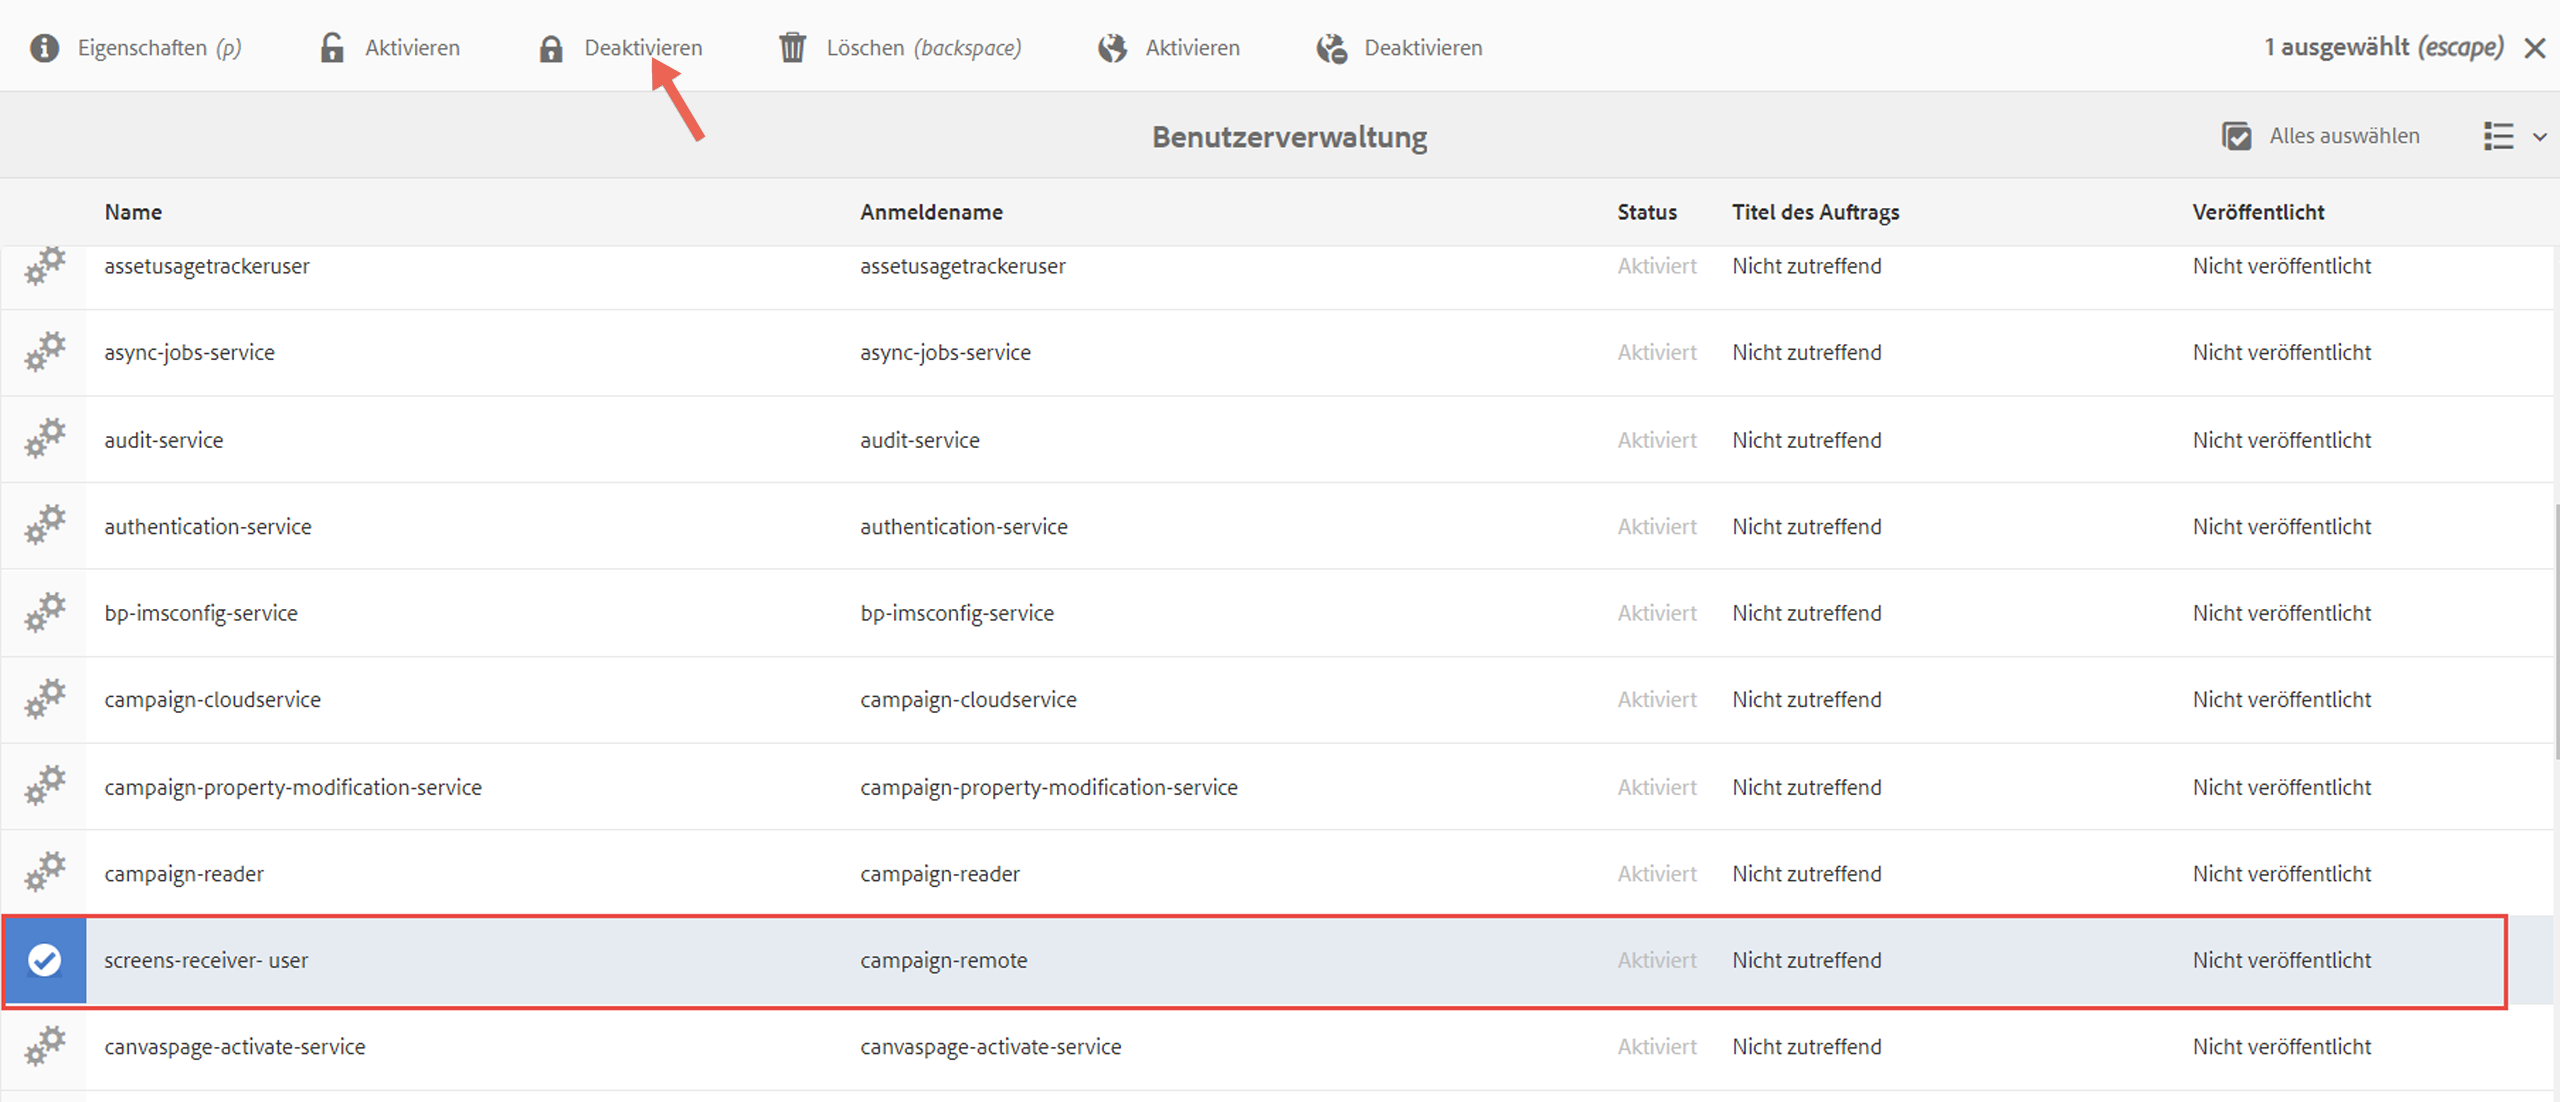Sort by the Name column header
This screenshot has width=2560, height=1102.
[133, 212]
